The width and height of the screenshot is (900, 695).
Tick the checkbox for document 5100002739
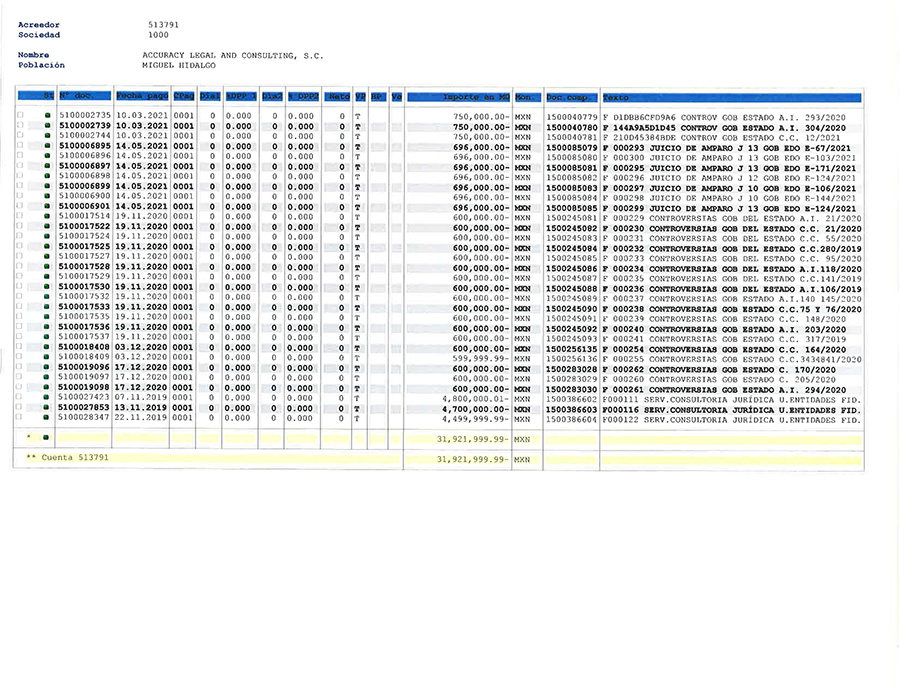point(20,126)
